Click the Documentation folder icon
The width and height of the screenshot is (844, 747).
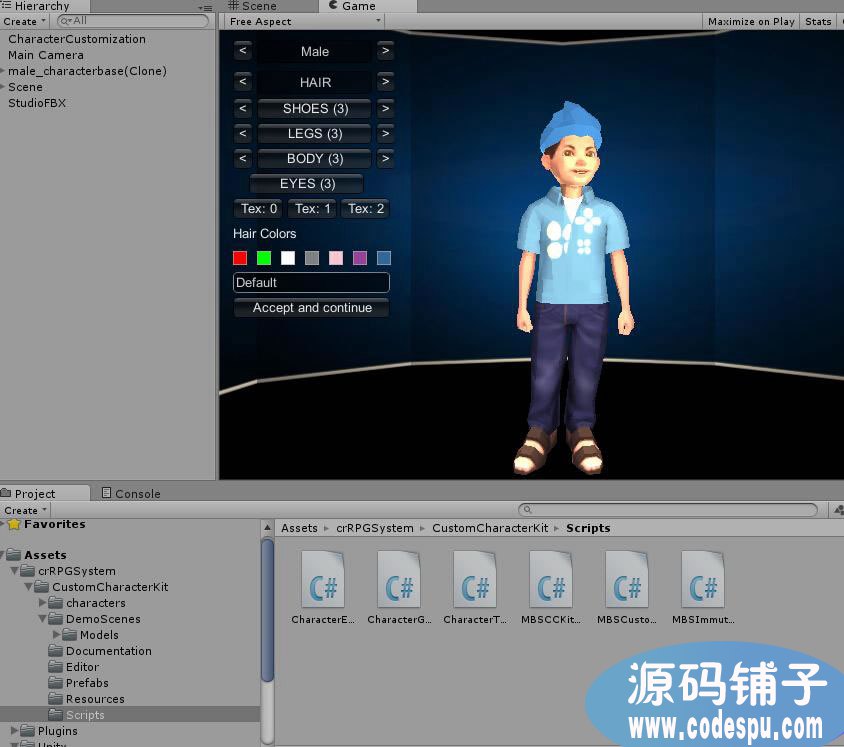[x=55, y=651]
